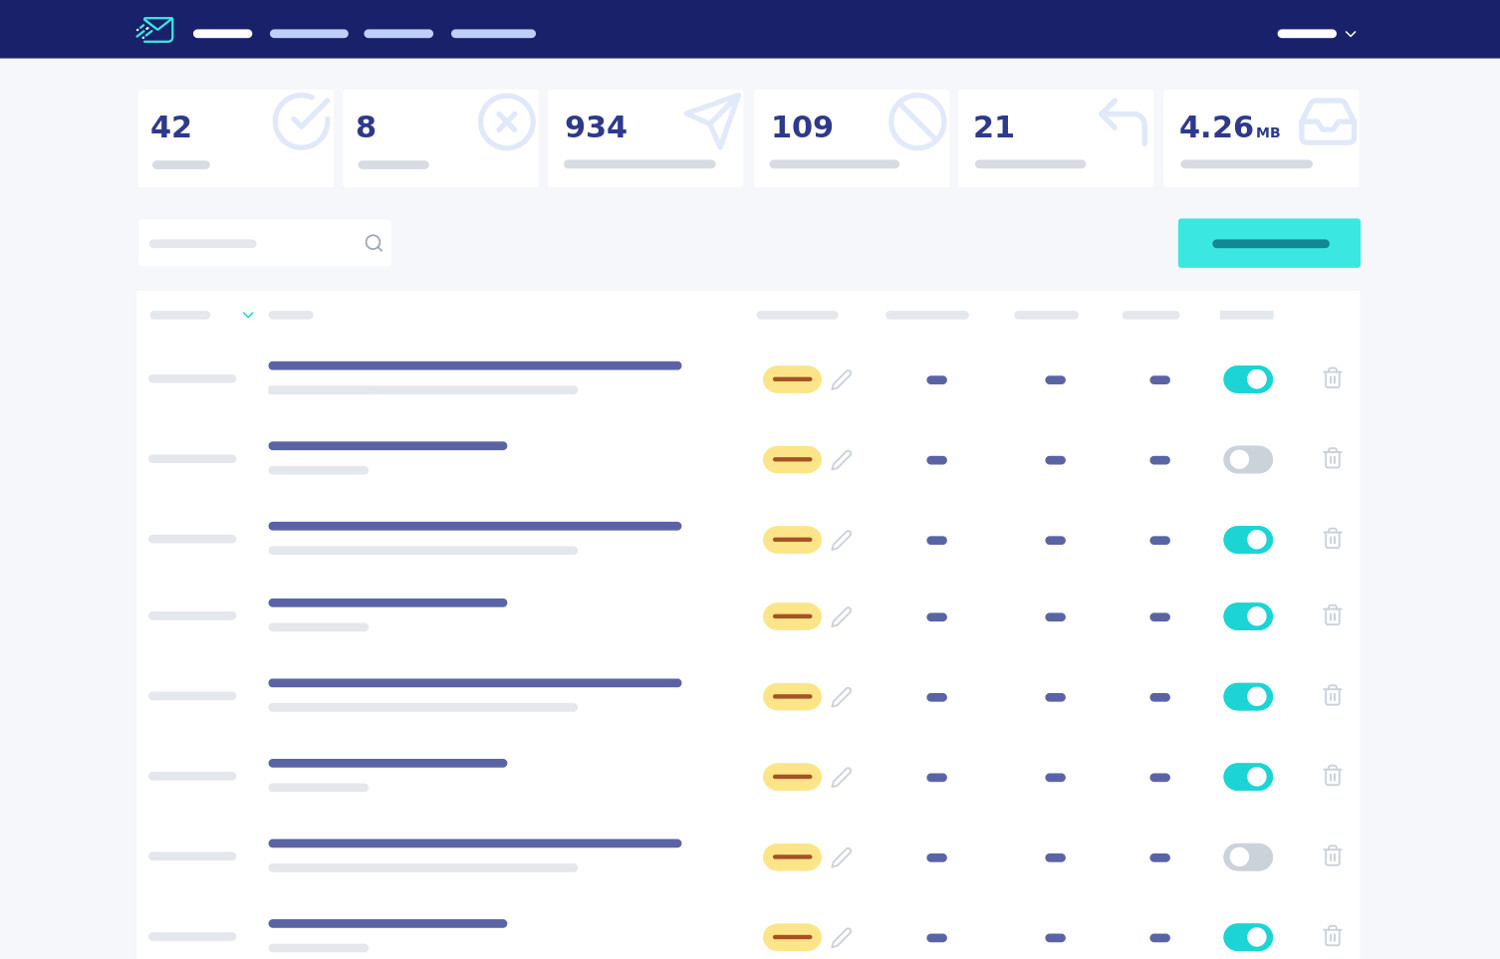
Task: Click the large teal action button above the table
Action: (1269, 243)
